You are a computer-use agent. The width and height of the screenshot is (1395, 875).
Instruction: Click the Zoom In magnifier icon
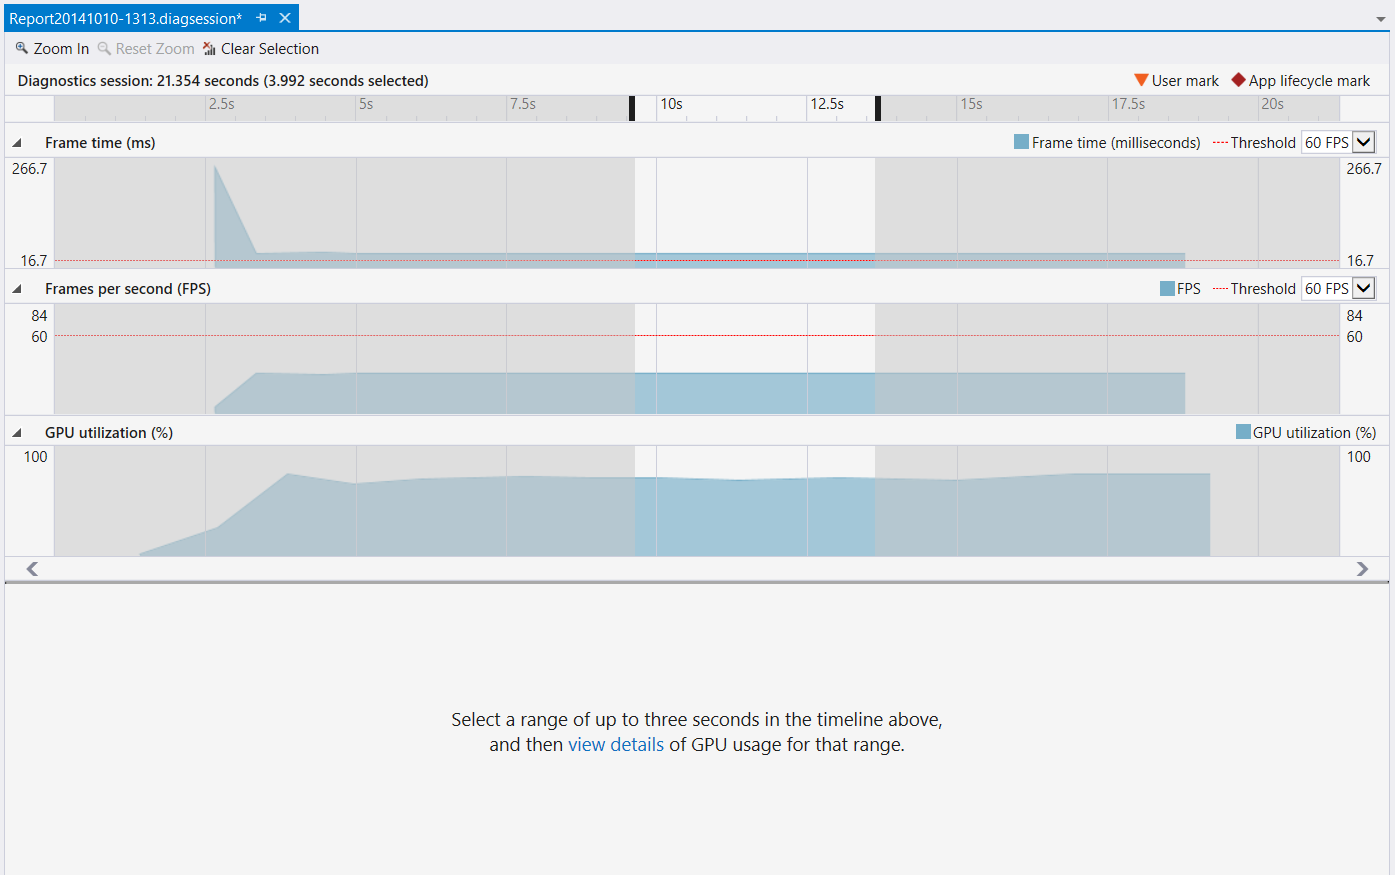22,48
